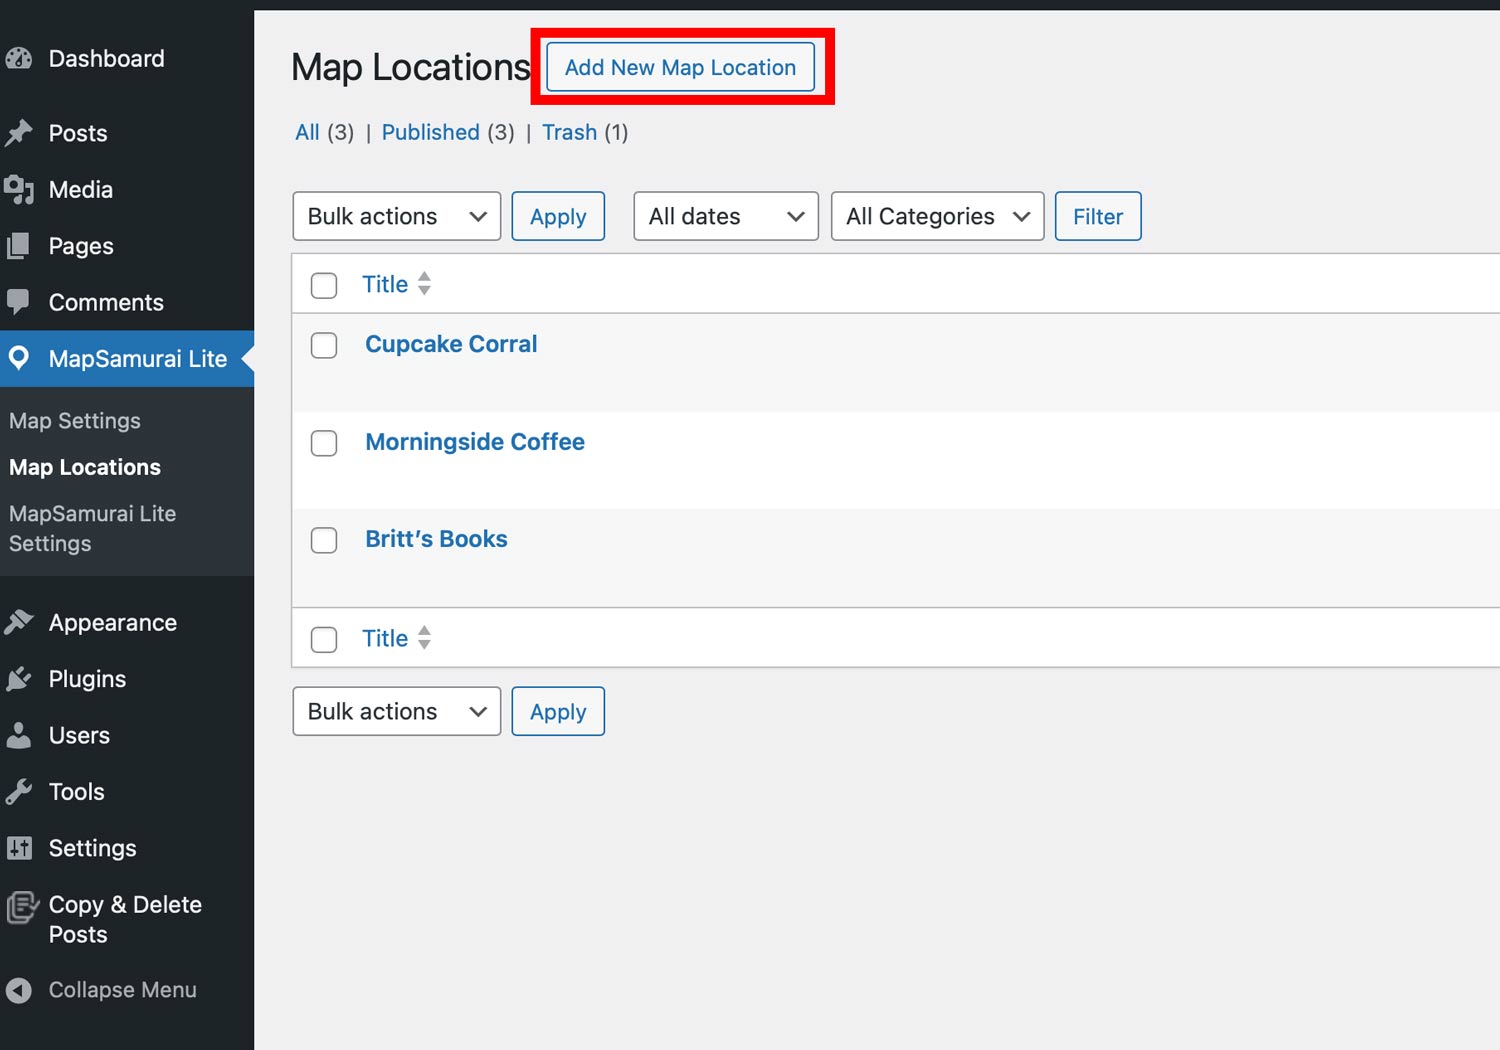This screenshot has height=1050, width=1500.
Task: Click the Copy & Delete Posts icon
Action: 22,907
